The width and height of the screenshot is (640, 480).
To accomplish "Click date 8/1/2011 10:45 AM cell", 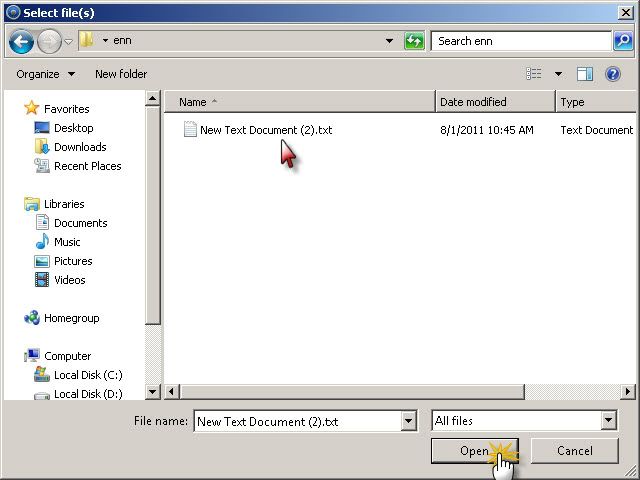I will coord(487,130).
